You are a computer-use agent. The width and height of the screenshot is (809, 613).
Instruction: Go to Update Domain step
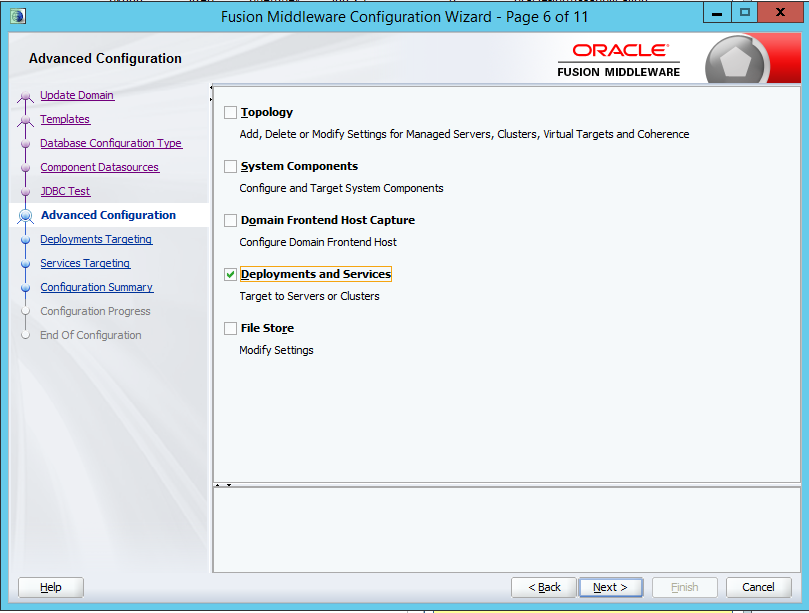(77, 95)
